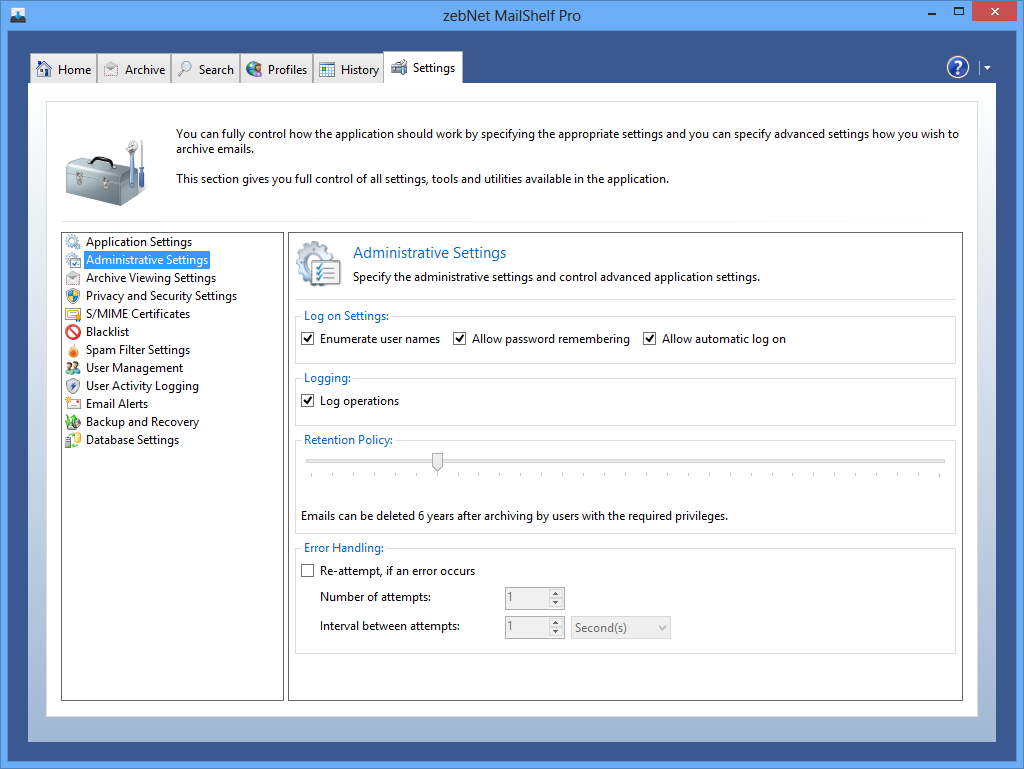Click the large Administrative Settings header icon
This screenshot has height=769, width=1024.
[319, 264]
